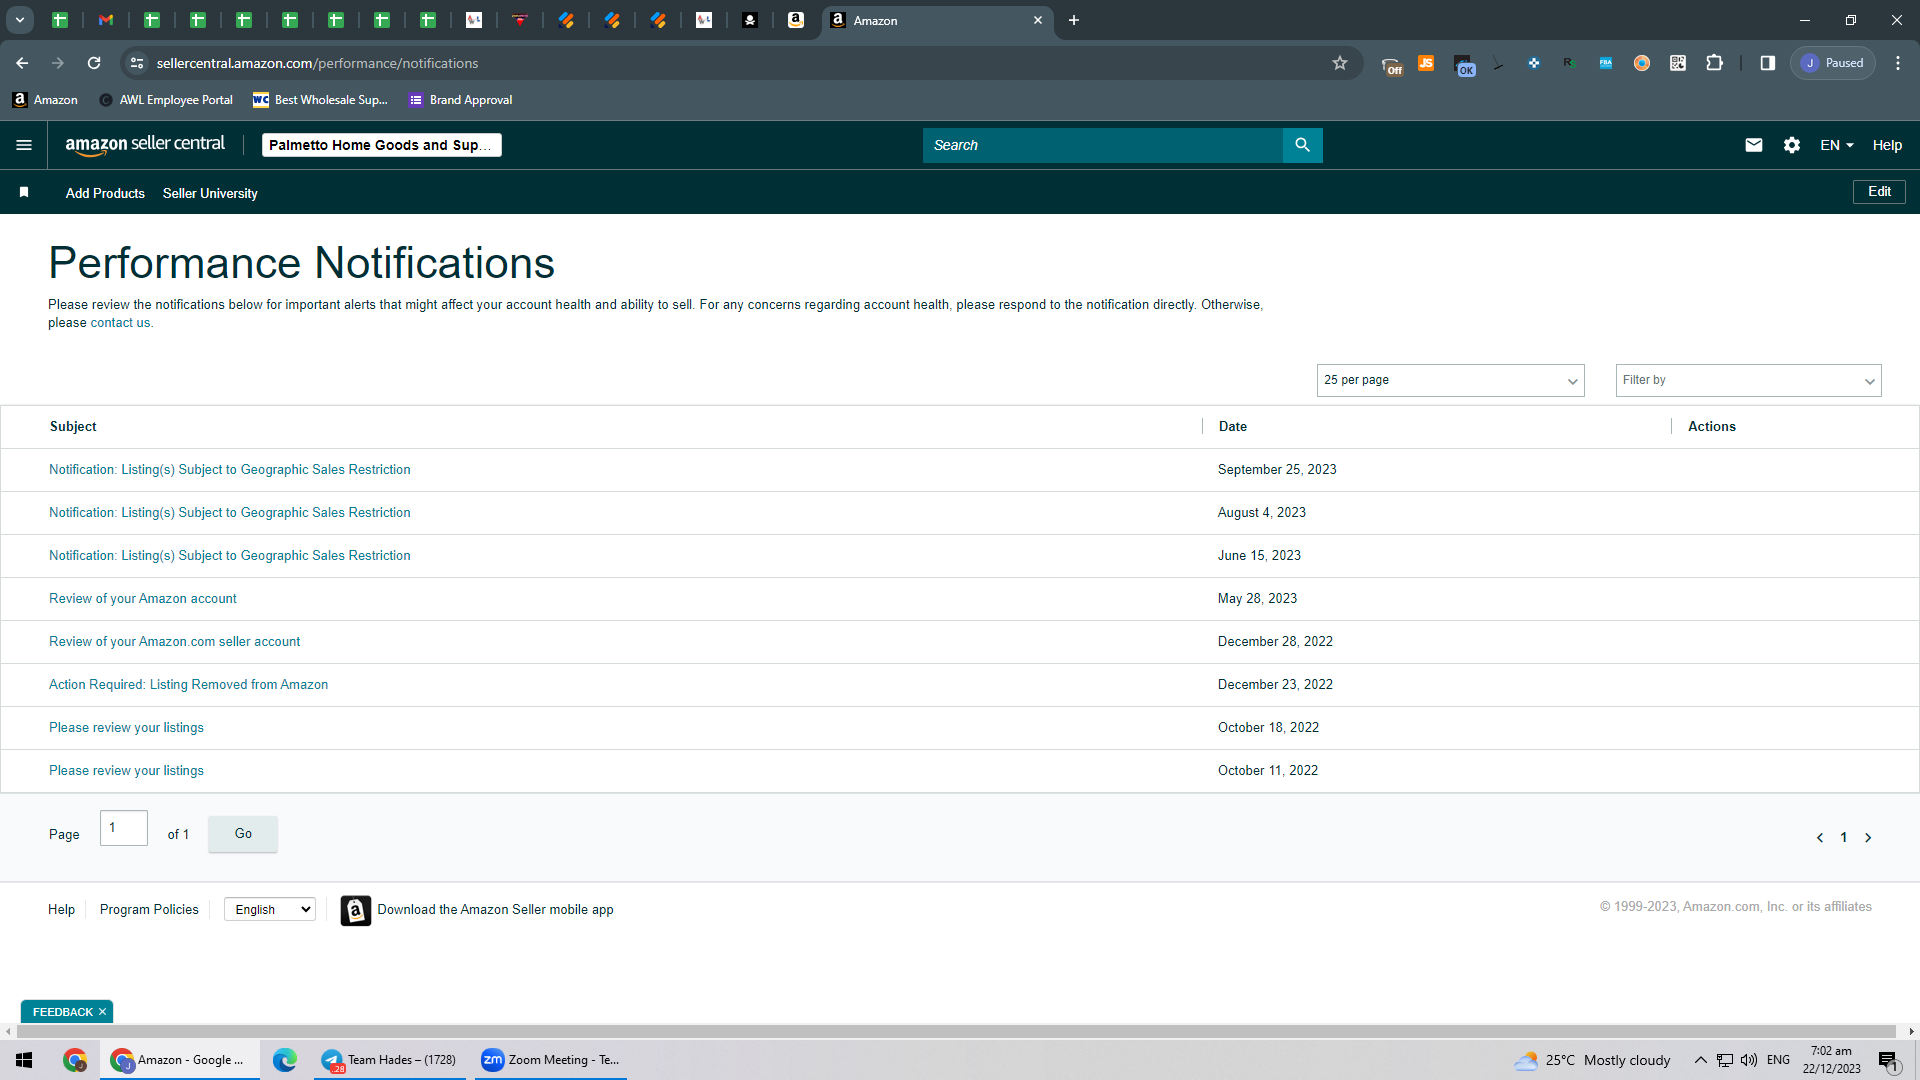The image size is (1920, 1080).
Task: Open the Help link in the header
Action: 1887,145
